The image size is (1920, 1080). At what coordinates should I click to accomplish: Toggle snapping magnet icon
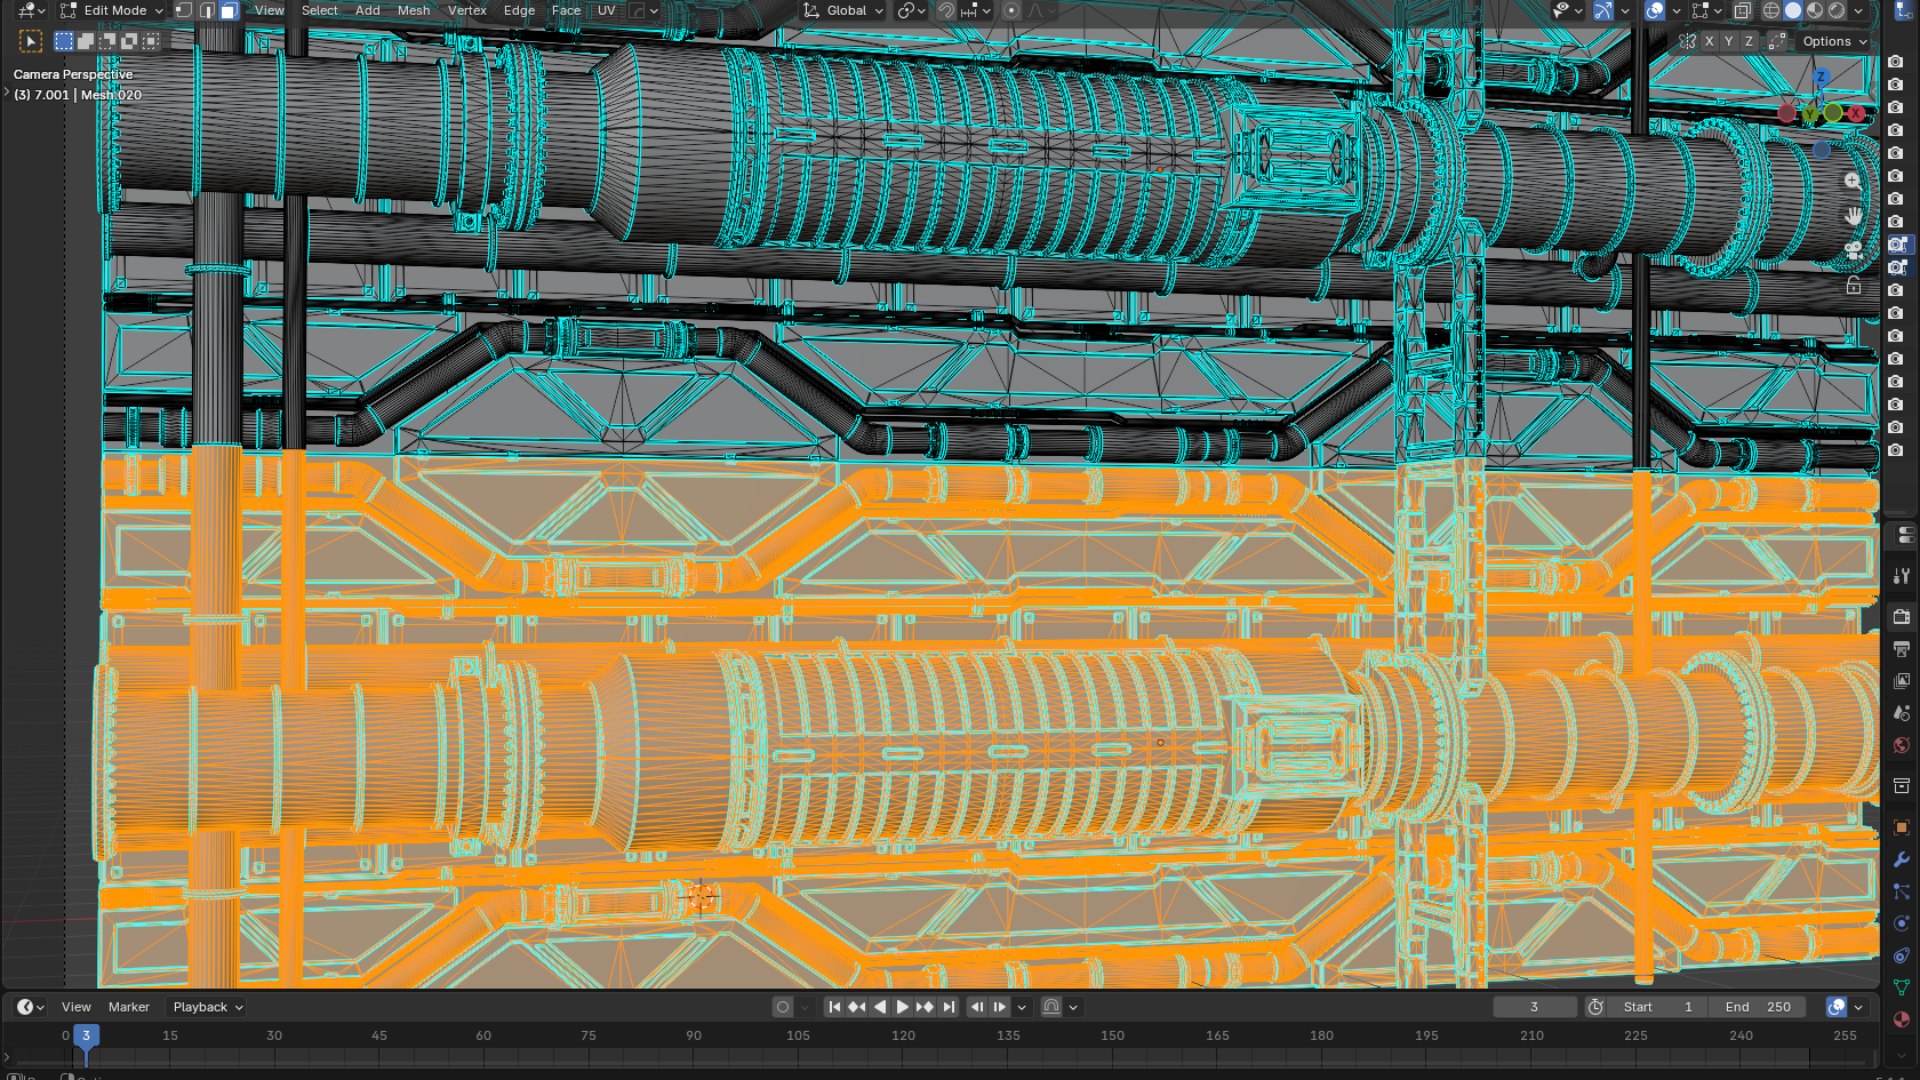[946, 11]
